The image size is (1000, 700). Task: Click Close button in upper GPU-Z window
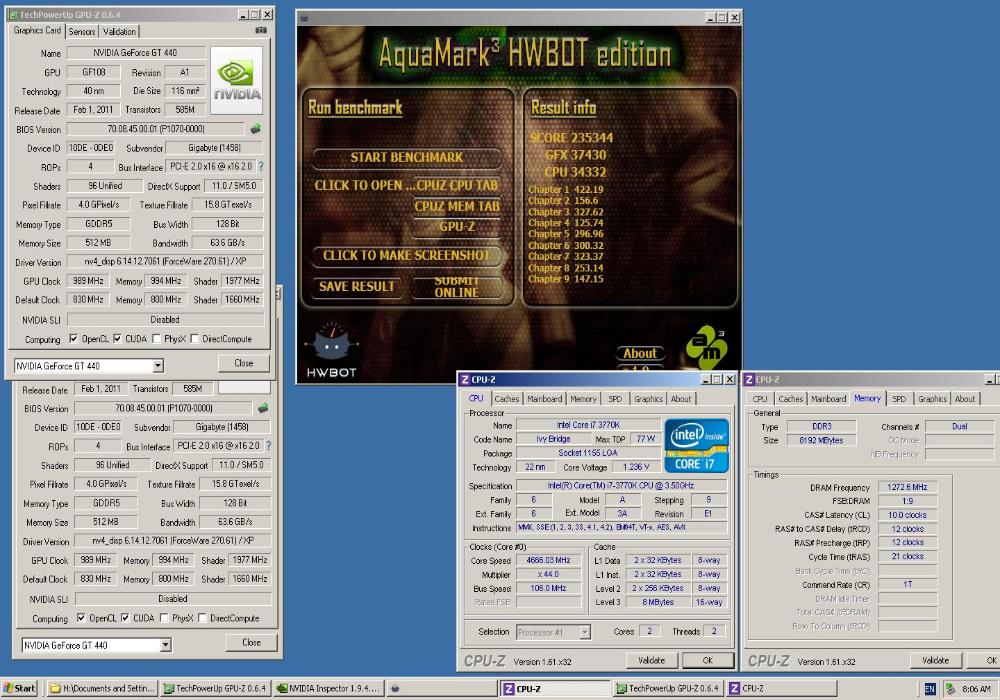pos(244,363)
